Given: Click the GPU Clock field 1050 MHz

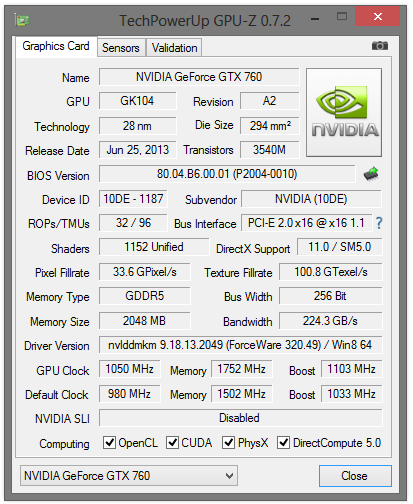Looking at the screenshot, I should 129,369.
